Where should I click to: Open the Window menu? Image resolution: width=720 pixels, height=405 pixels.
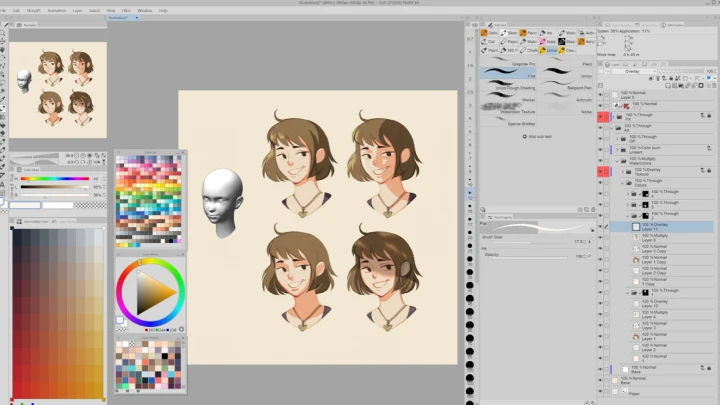click(x=145, y=10)
